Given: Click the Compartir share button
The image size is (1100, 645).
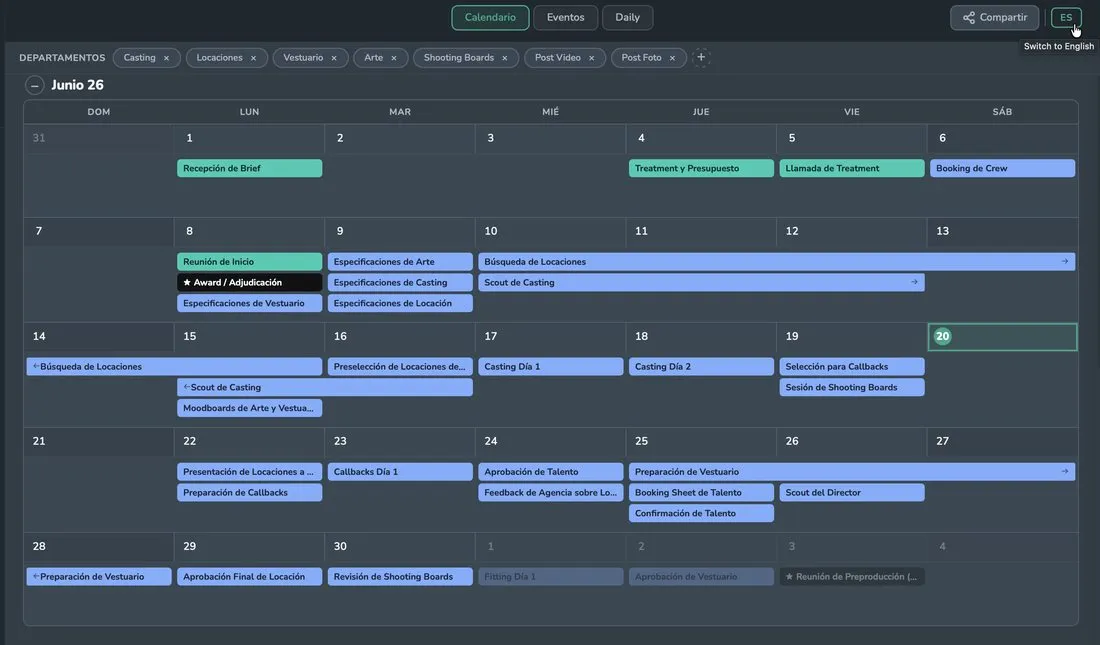Looking at the screenshot, I should [995, 18].
